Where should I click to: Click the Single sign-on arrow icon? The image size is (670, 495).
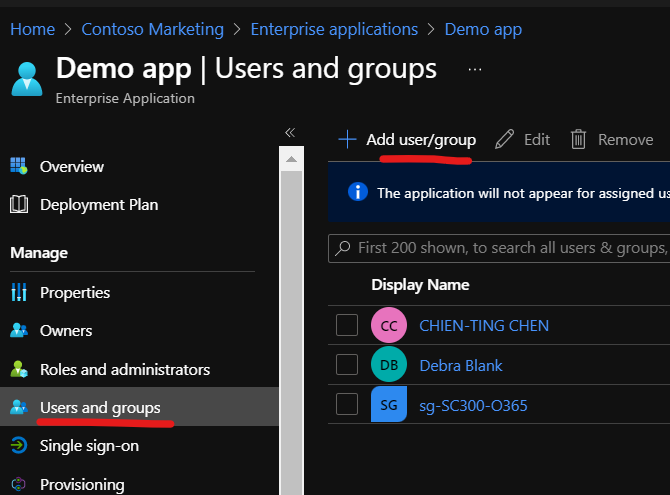point(19,445)
